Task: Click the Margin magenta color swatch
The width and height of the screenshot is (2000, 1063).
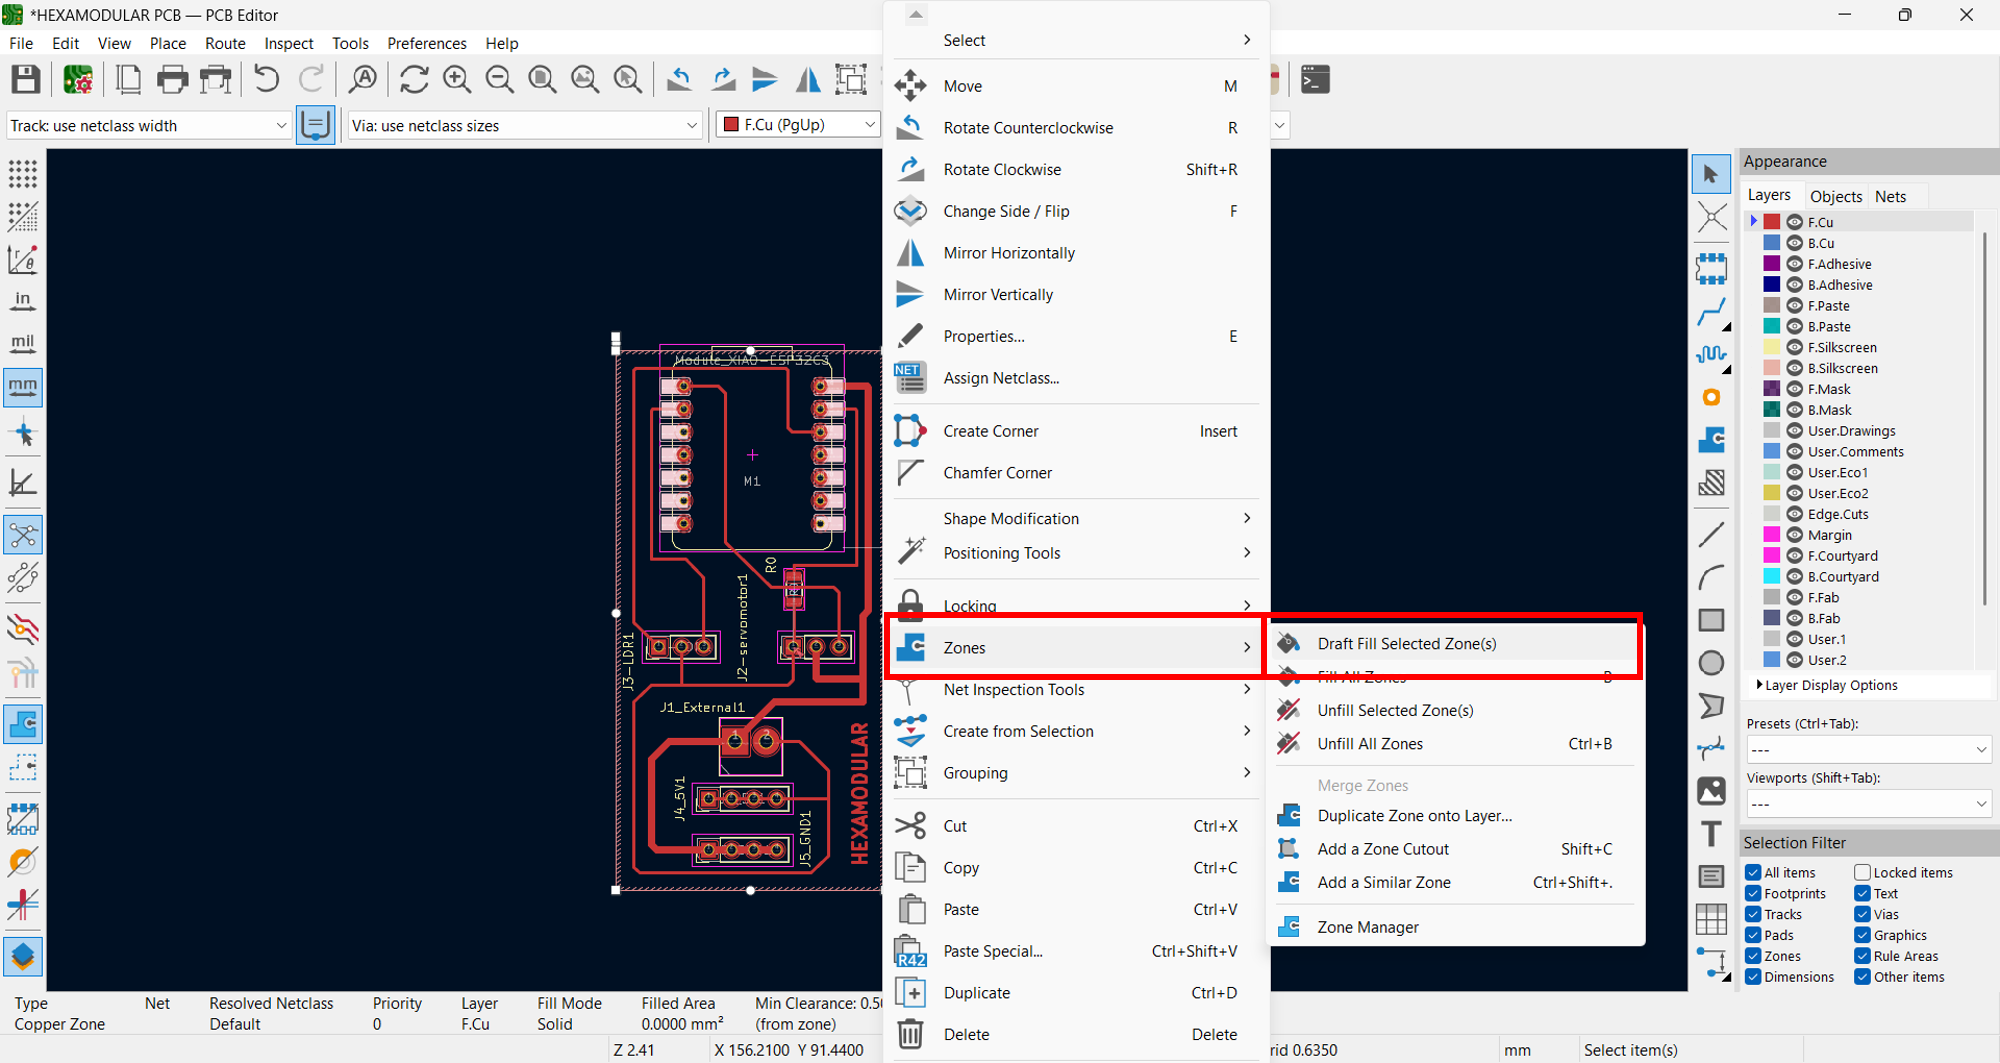Action: pos(1771,535)
